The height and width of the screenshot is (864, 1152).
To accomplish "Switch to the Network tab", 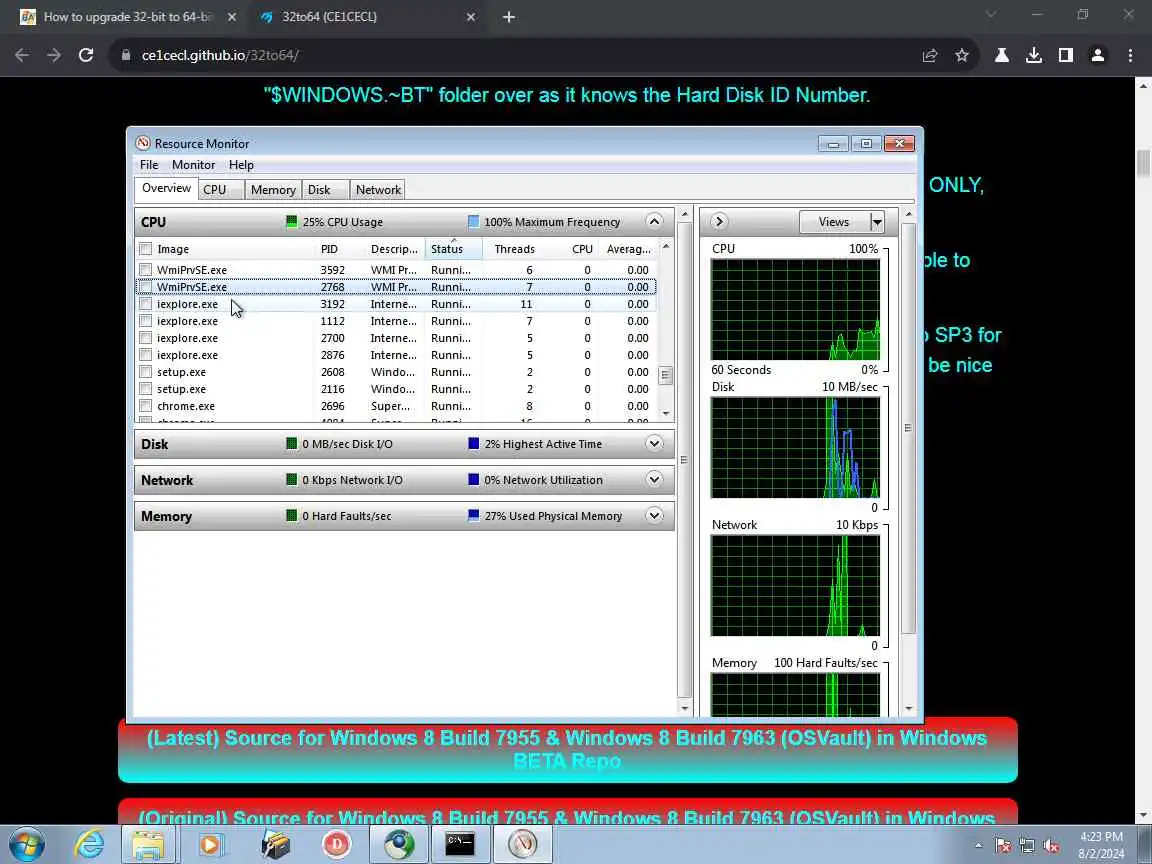I will point(378,190).
